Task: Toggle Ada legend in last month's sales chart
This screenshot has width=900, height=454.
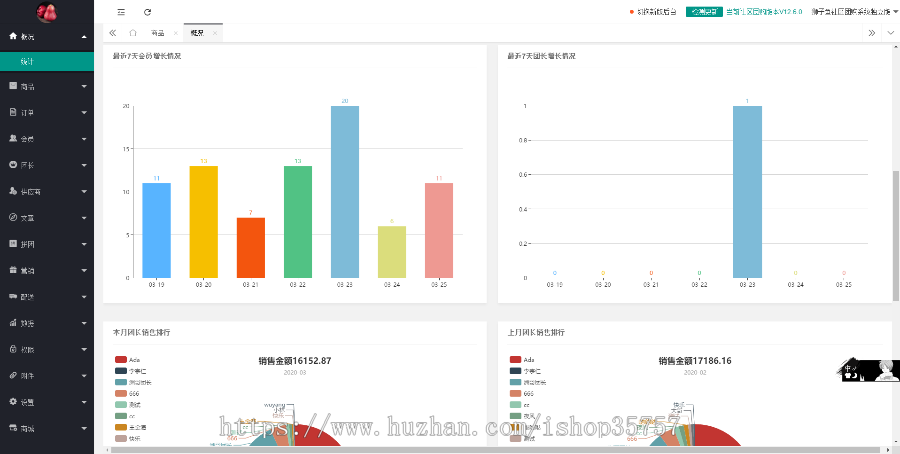Action: (x=522, y=359)
